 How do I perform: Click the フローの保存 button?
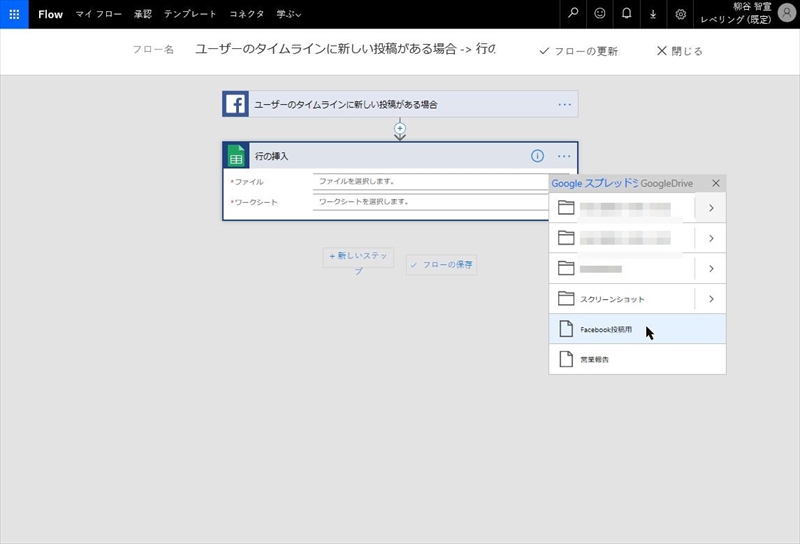click(x=441, y=265)
